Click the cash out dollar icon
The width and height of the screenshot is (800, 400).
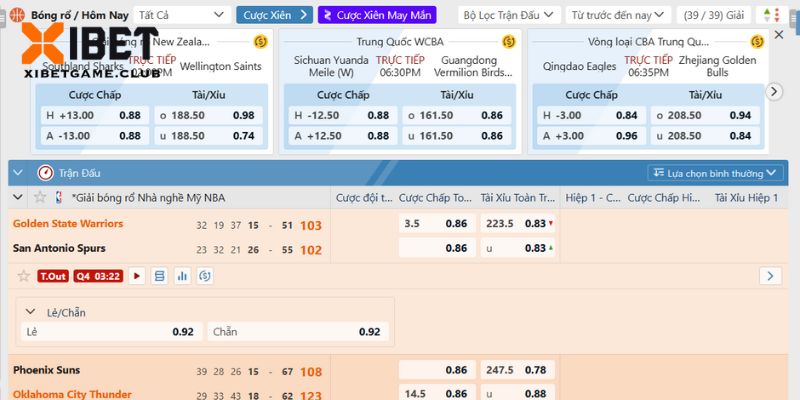click(205, 276)
